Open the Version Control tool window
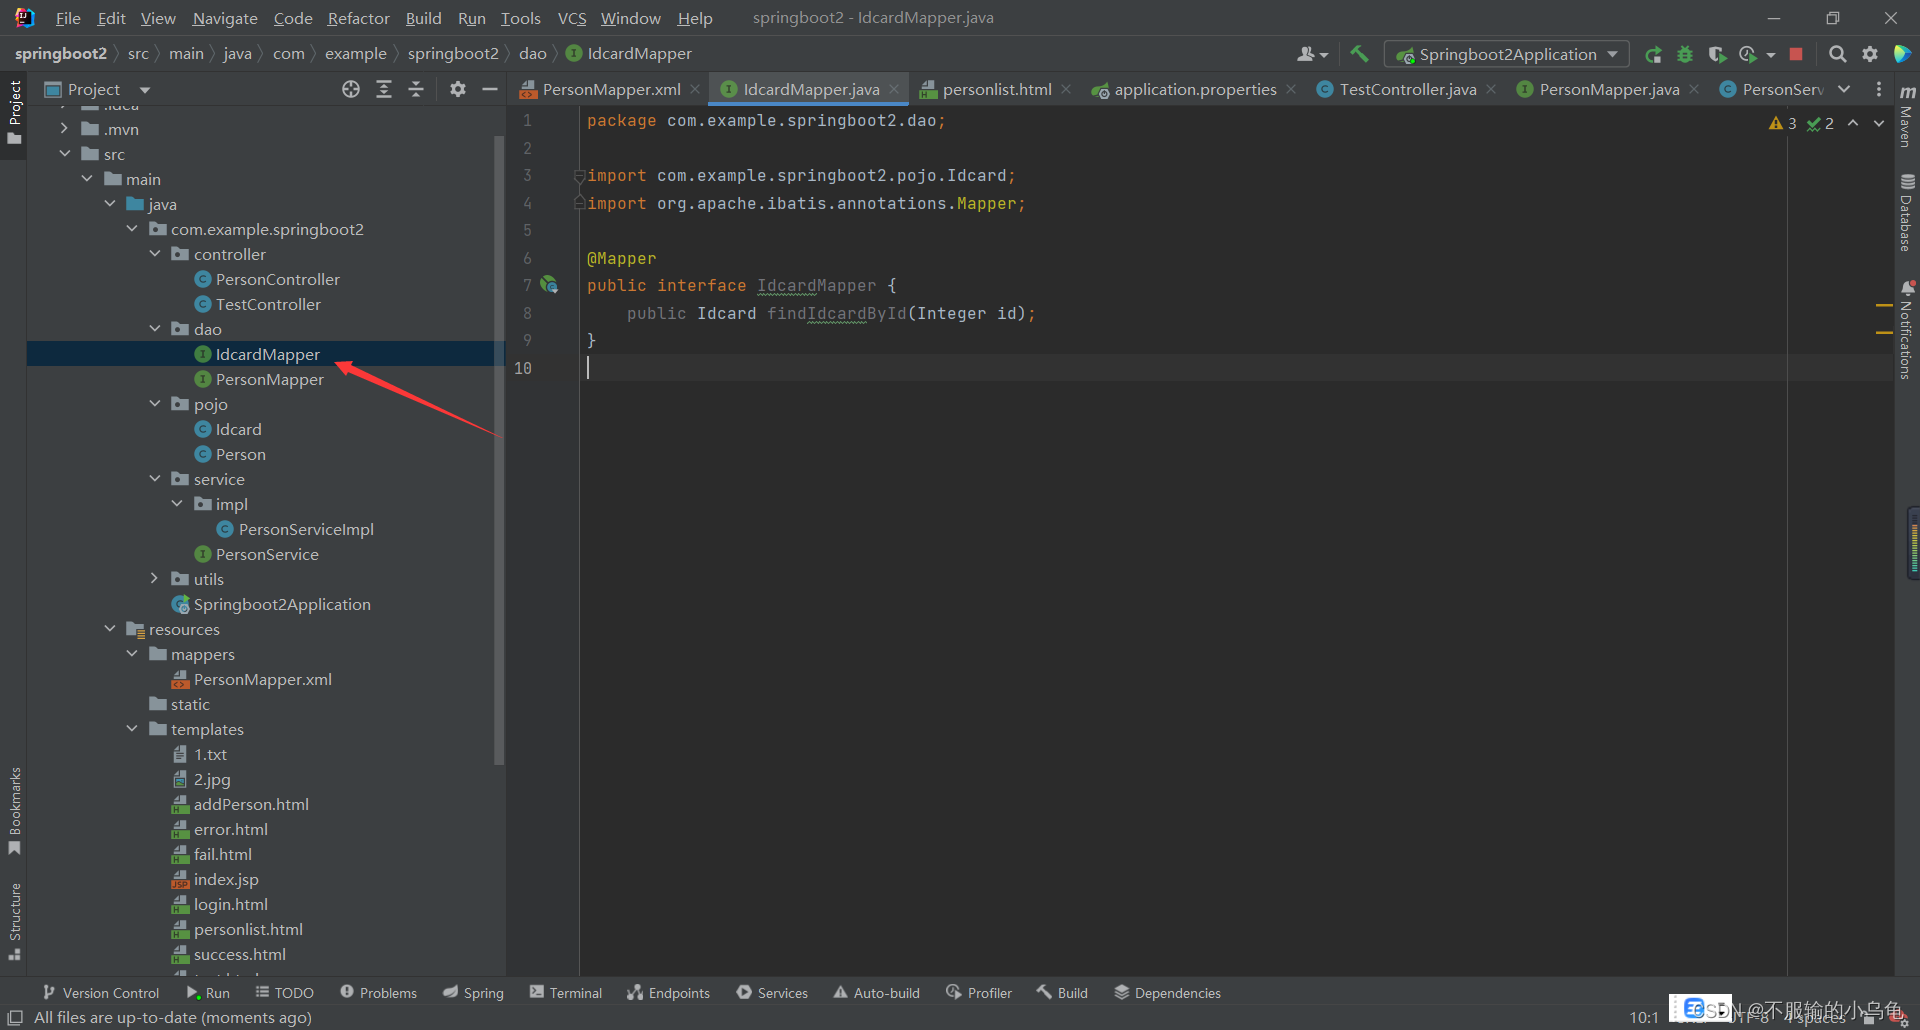 (x=101, y=993)
